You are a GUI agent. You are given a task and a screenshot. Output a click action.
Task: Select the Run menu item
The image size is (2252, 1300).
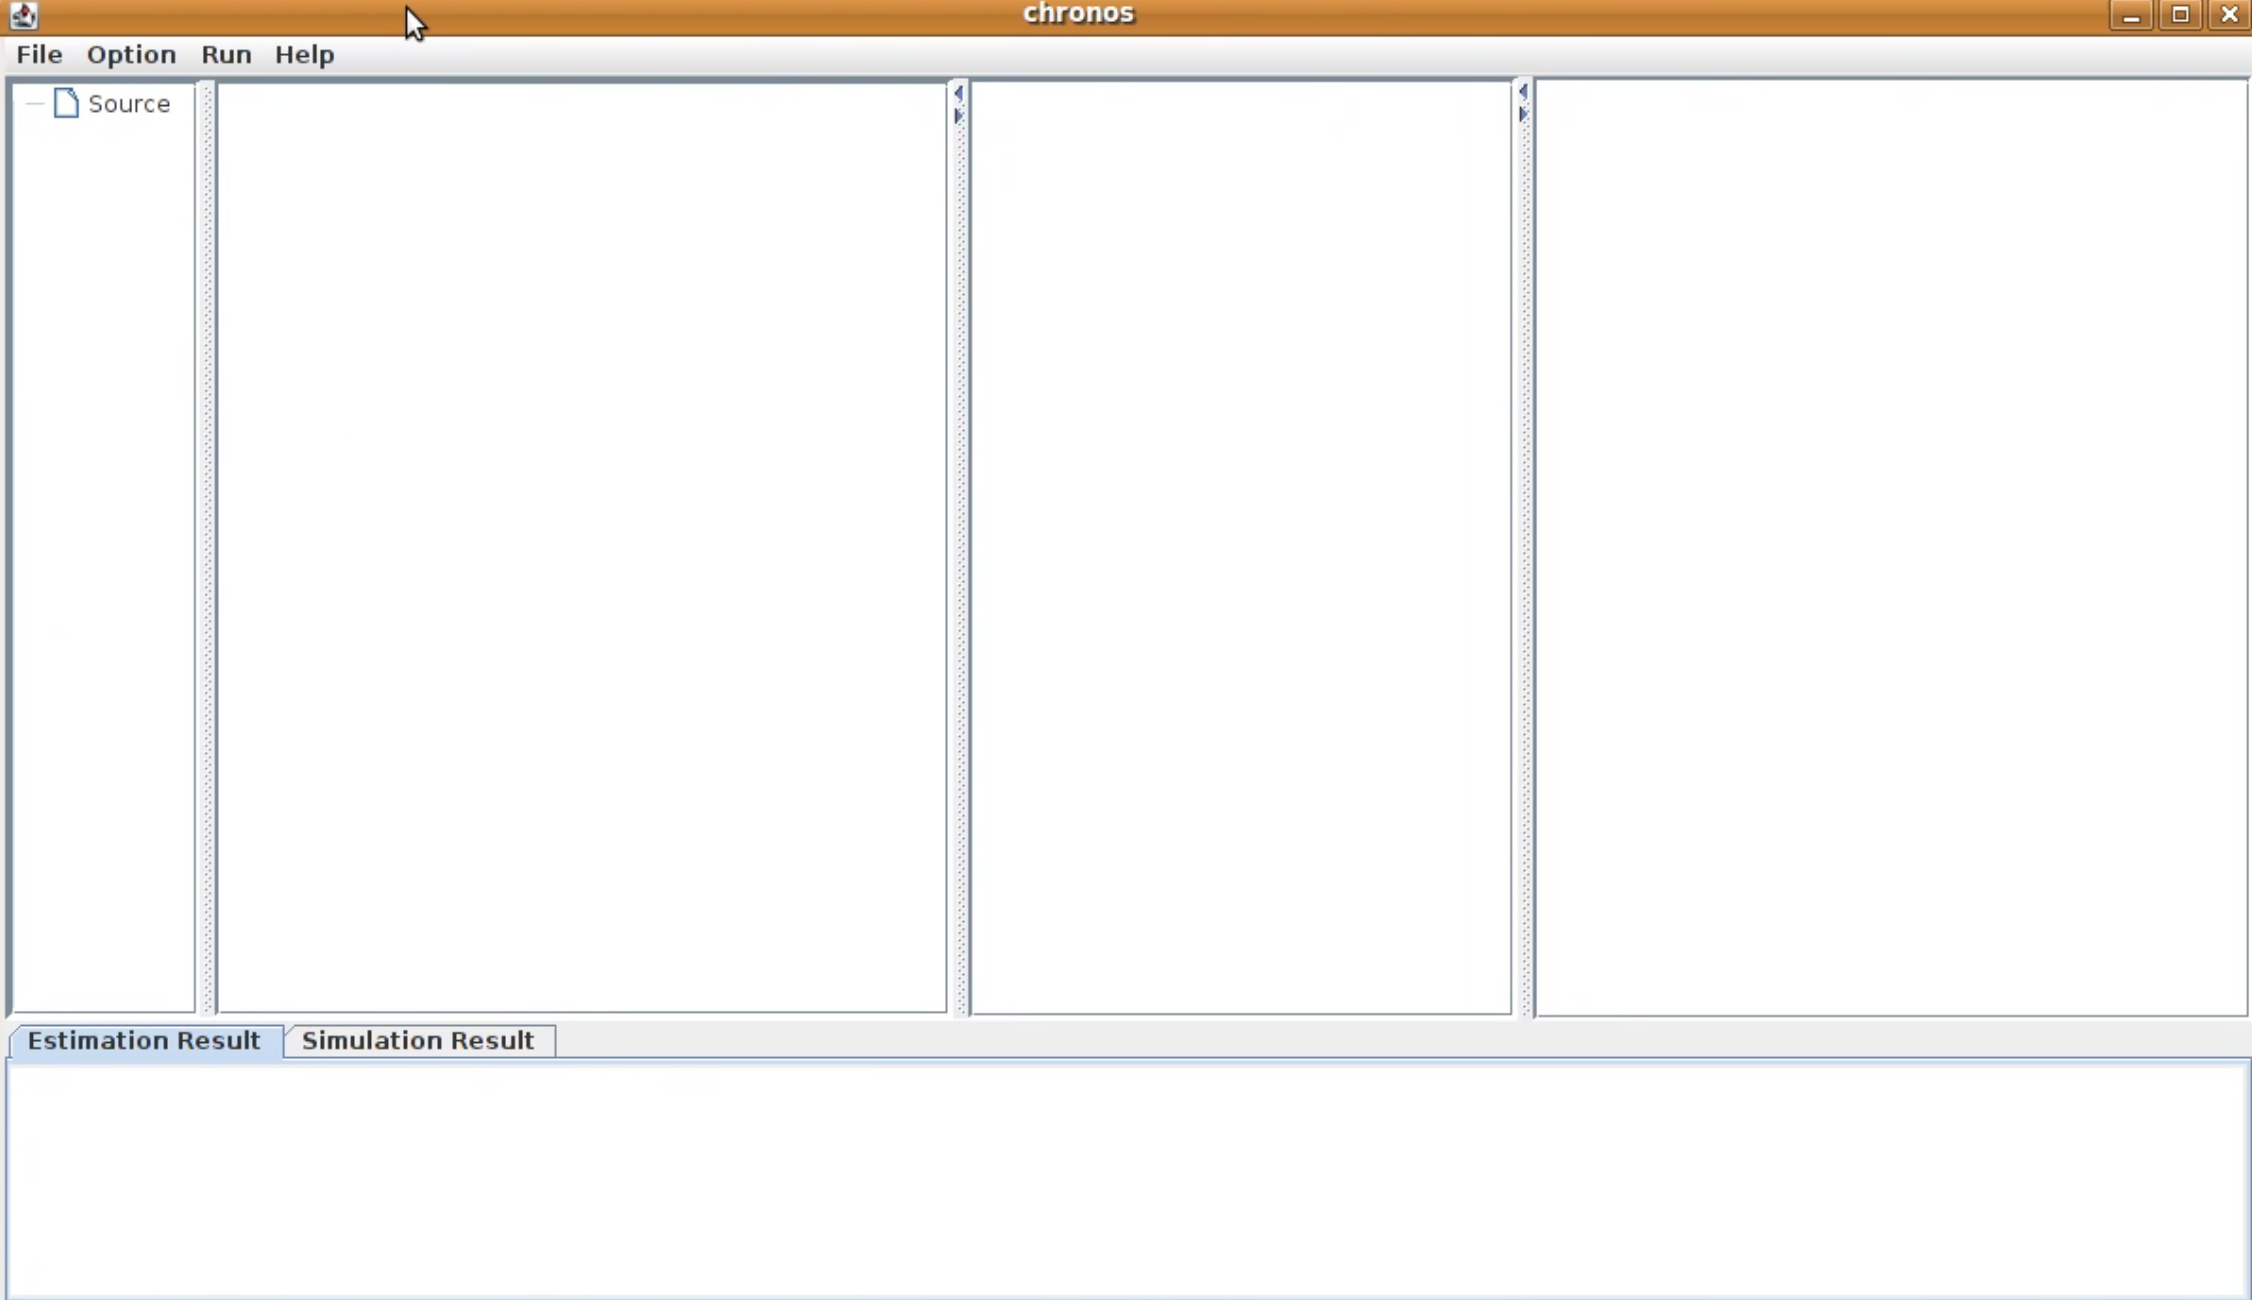pos(226,53)
